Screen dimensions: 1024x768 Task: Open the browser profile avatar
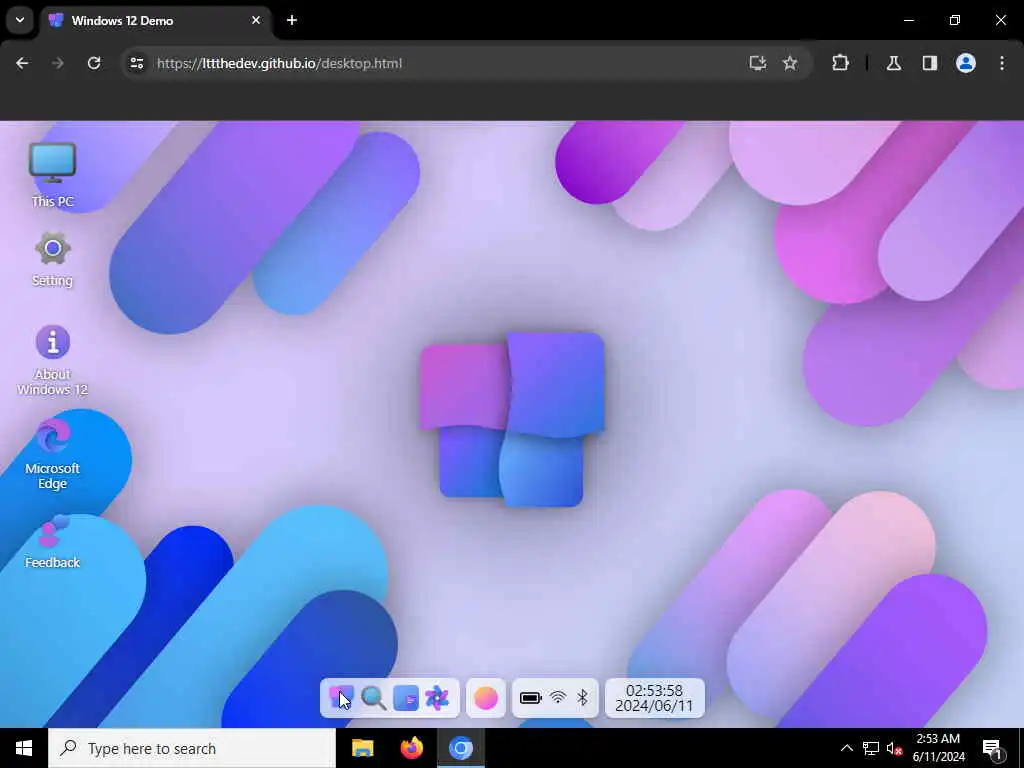pos(966,63)
